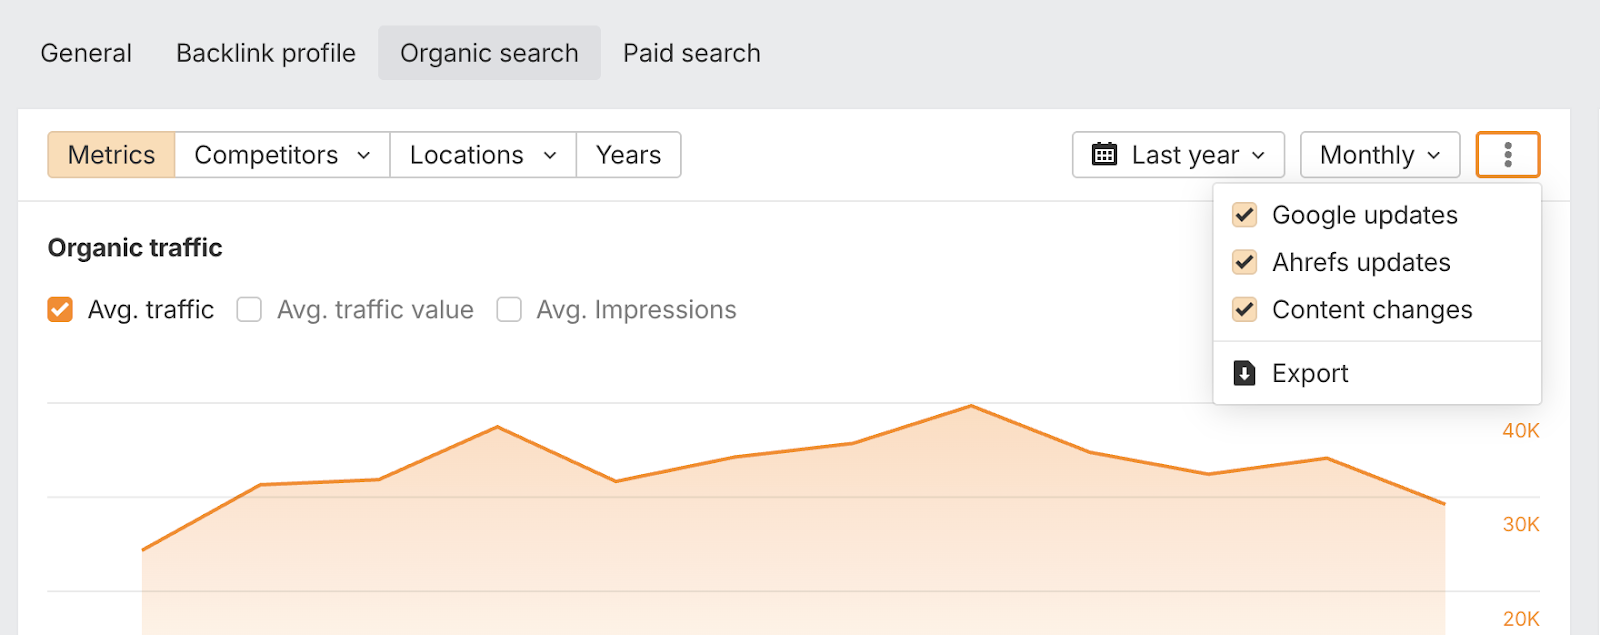The width and height of the screenshot is (1600, 635).
Task: Open the Last year date range dropdown
Action: coord(1178,155)
